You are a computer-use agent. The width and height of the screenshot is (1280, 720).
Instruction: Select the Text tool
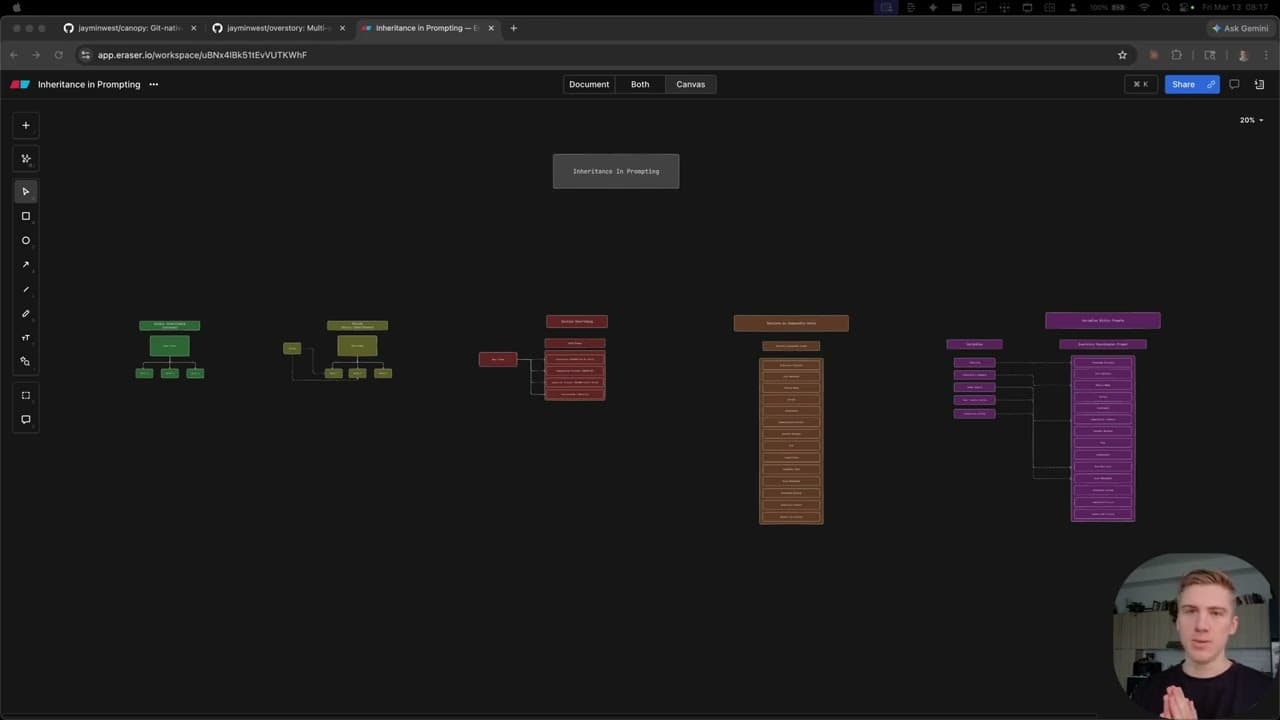coord(26,338)
